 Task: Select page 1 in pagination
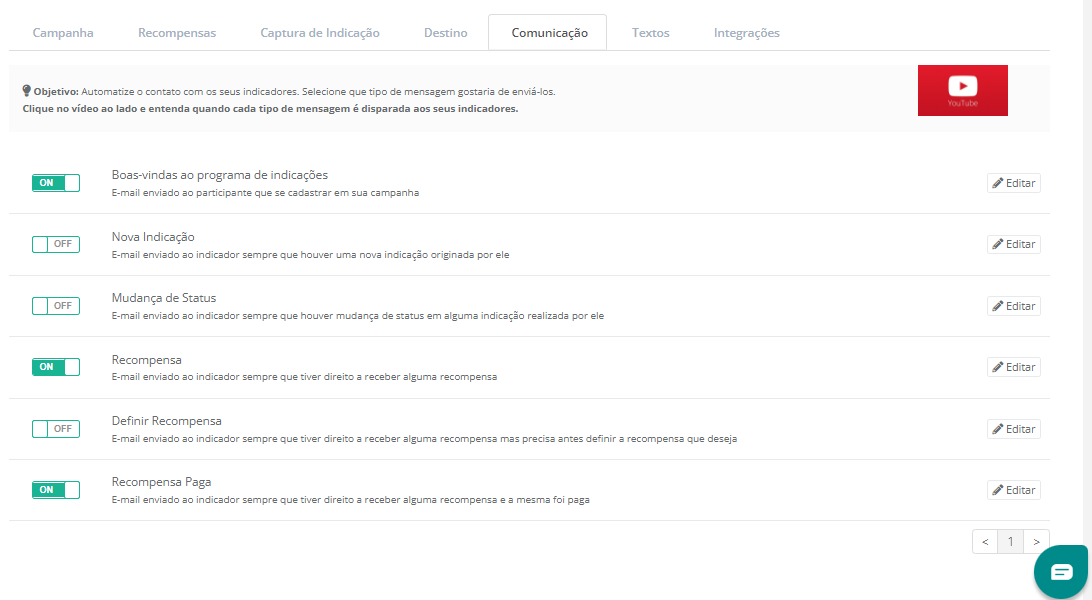coord(1011,542)
